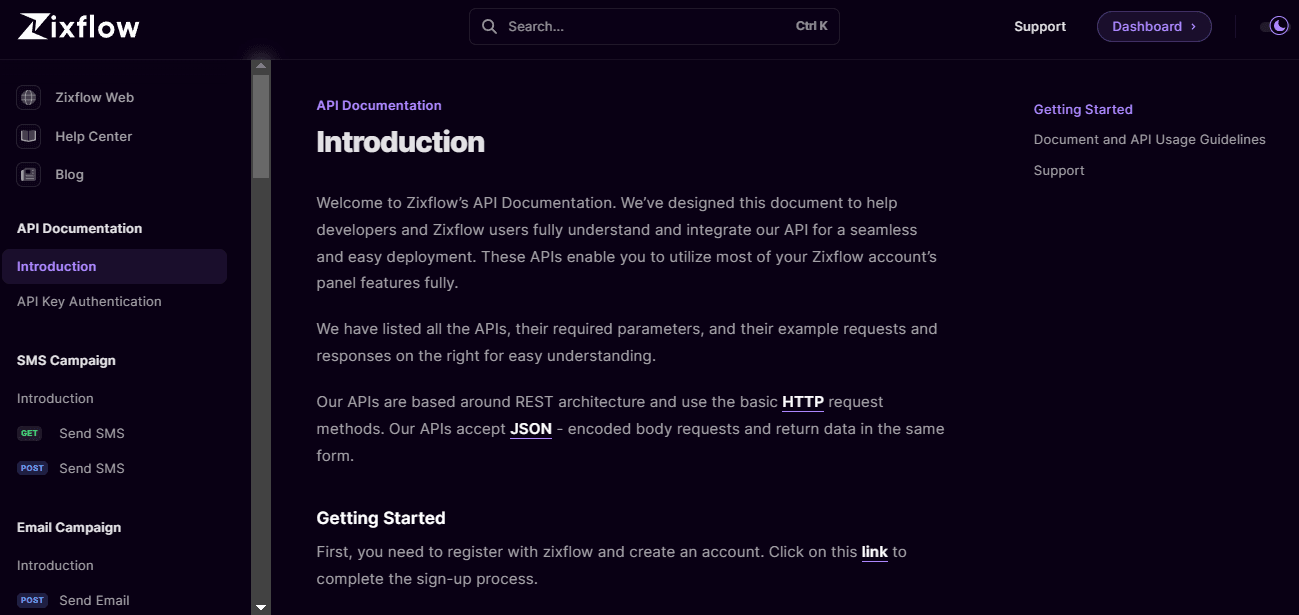
Task: Click the Zixflow logo
Action: point(79,27)
